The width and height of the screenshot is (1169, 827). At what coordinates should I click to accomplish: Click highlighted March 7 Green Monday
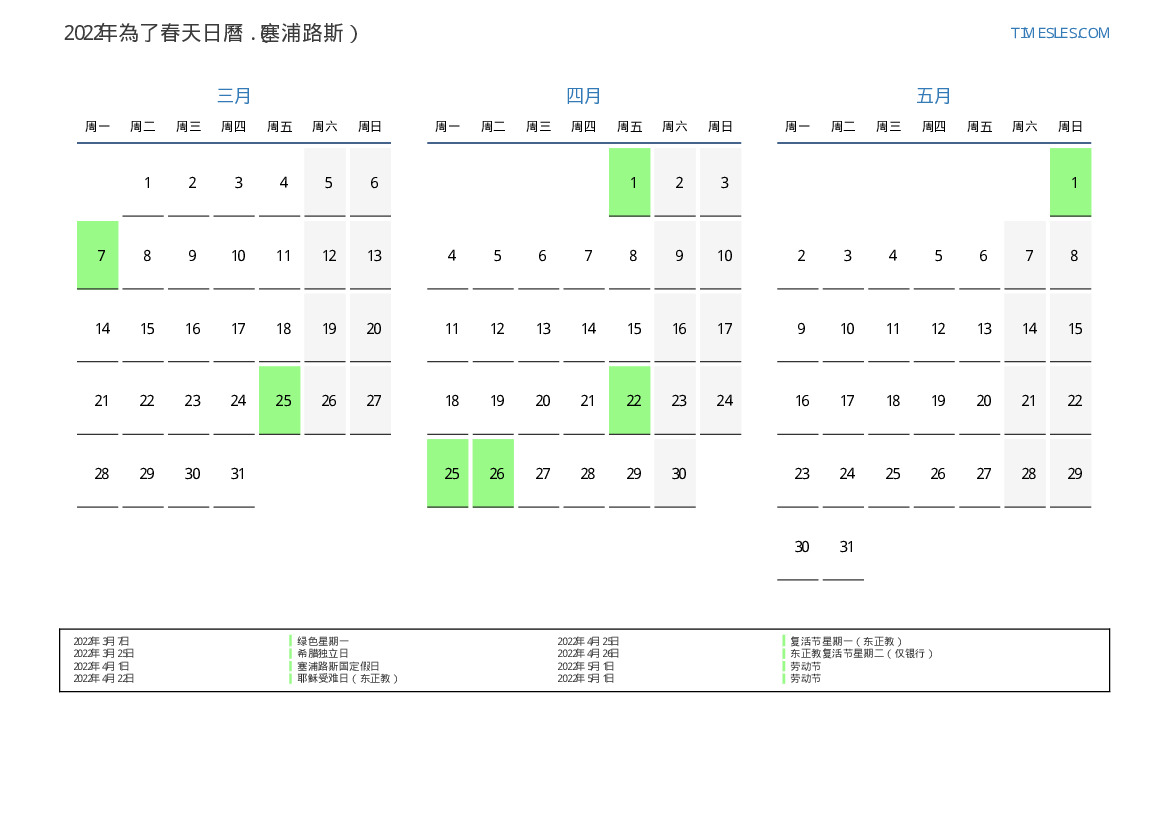click(x=98, y=255)
